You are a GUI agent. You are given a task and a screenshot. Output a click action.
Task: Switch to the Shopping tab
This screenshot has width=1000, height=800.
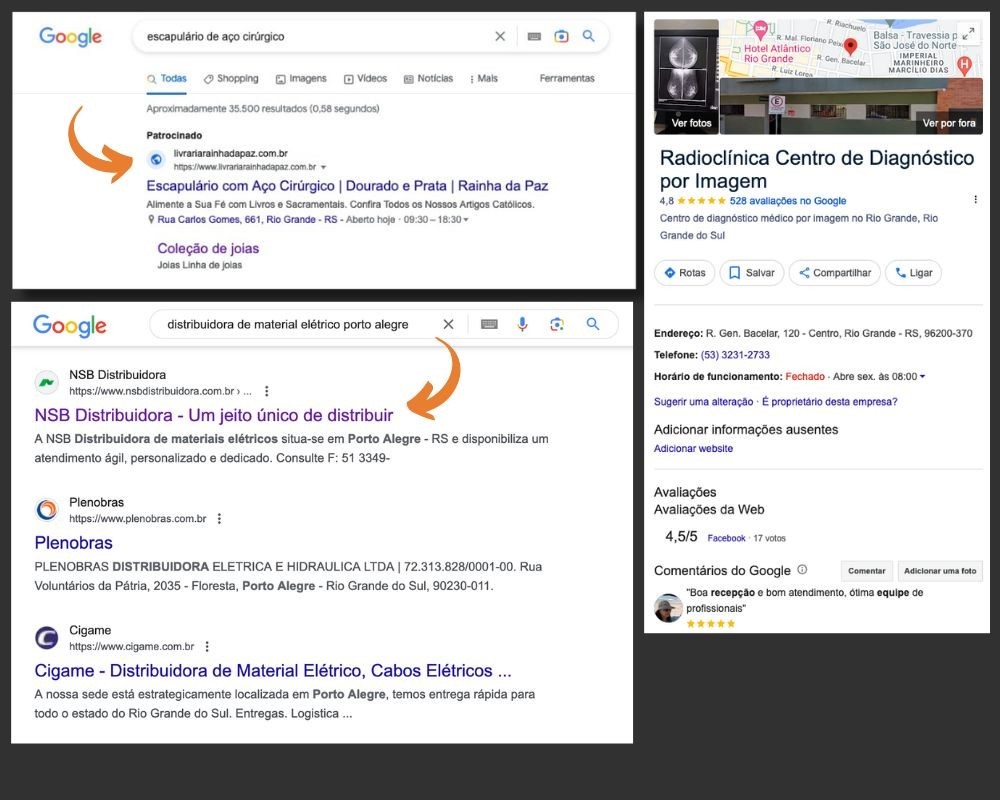click(x=231, y=79)
